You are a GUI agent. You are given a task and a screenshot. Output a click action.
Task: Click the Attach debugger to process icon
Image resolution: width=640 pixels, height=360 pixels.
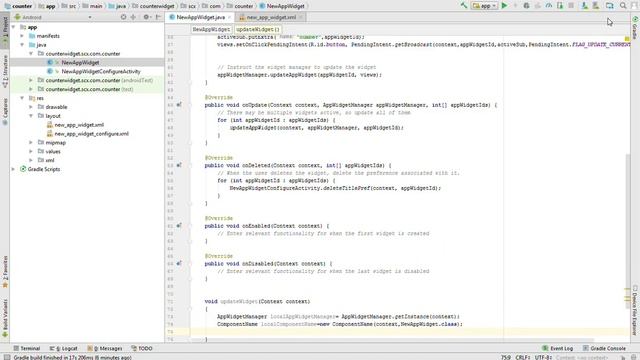[x=560, y=6]
